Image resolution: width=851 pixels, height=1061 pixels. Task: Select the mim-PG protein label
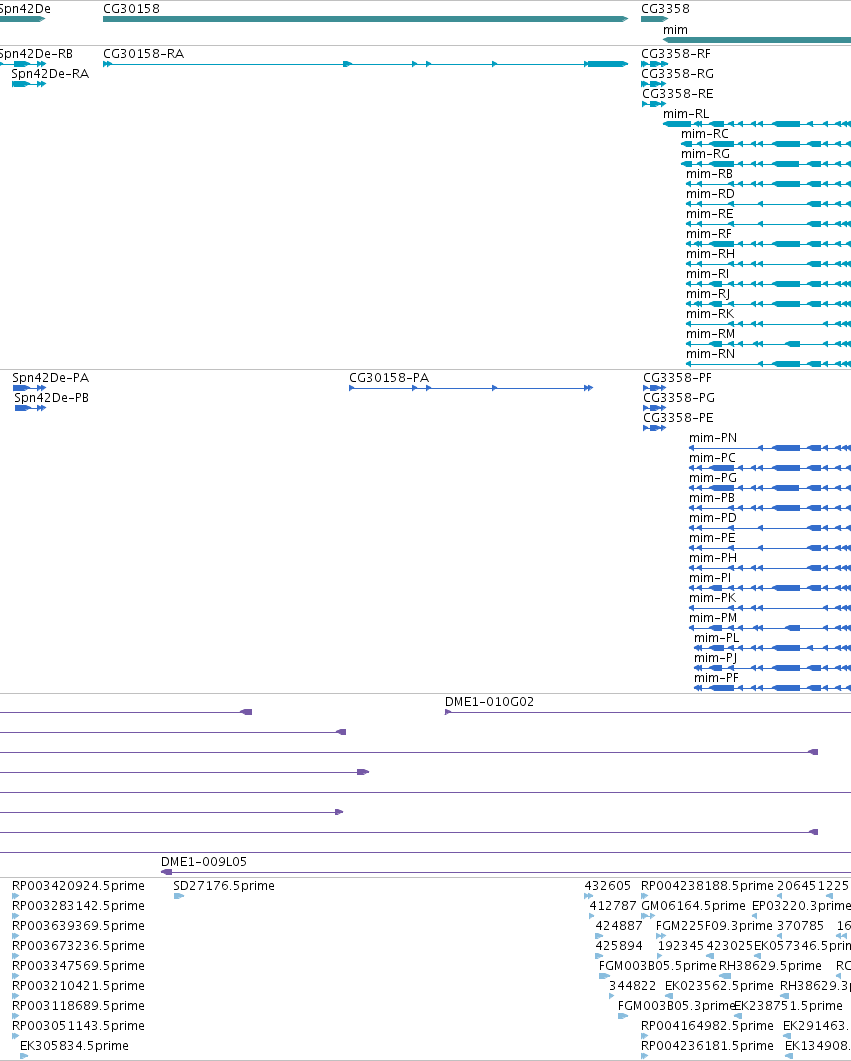(713, 478)
